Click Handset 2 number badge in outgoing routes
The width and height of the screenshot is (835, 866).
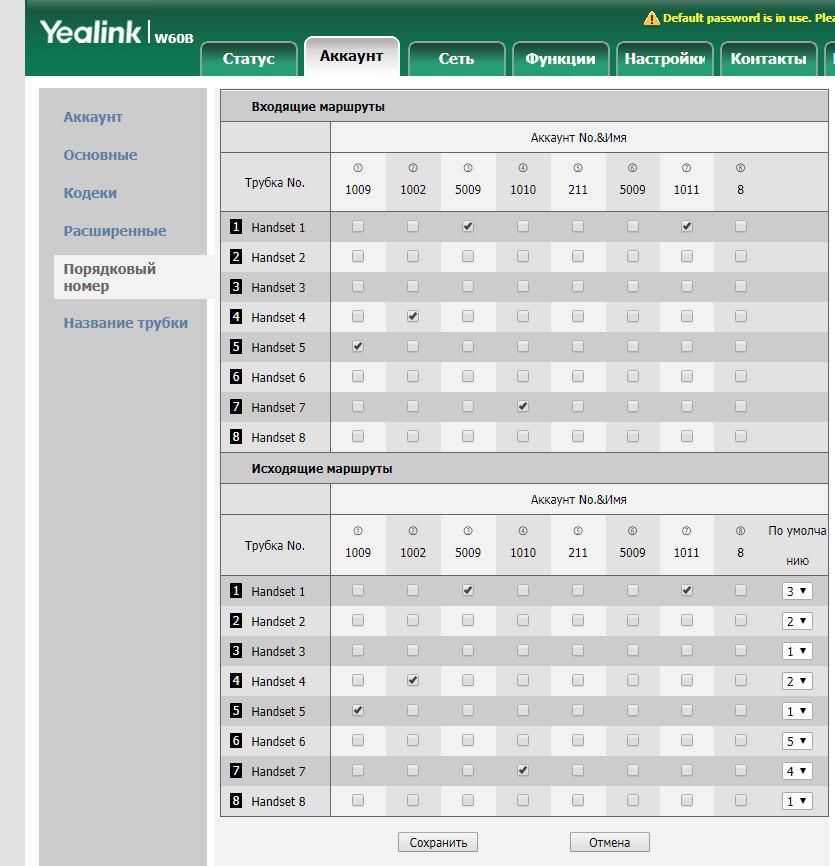tap(236, 622)
